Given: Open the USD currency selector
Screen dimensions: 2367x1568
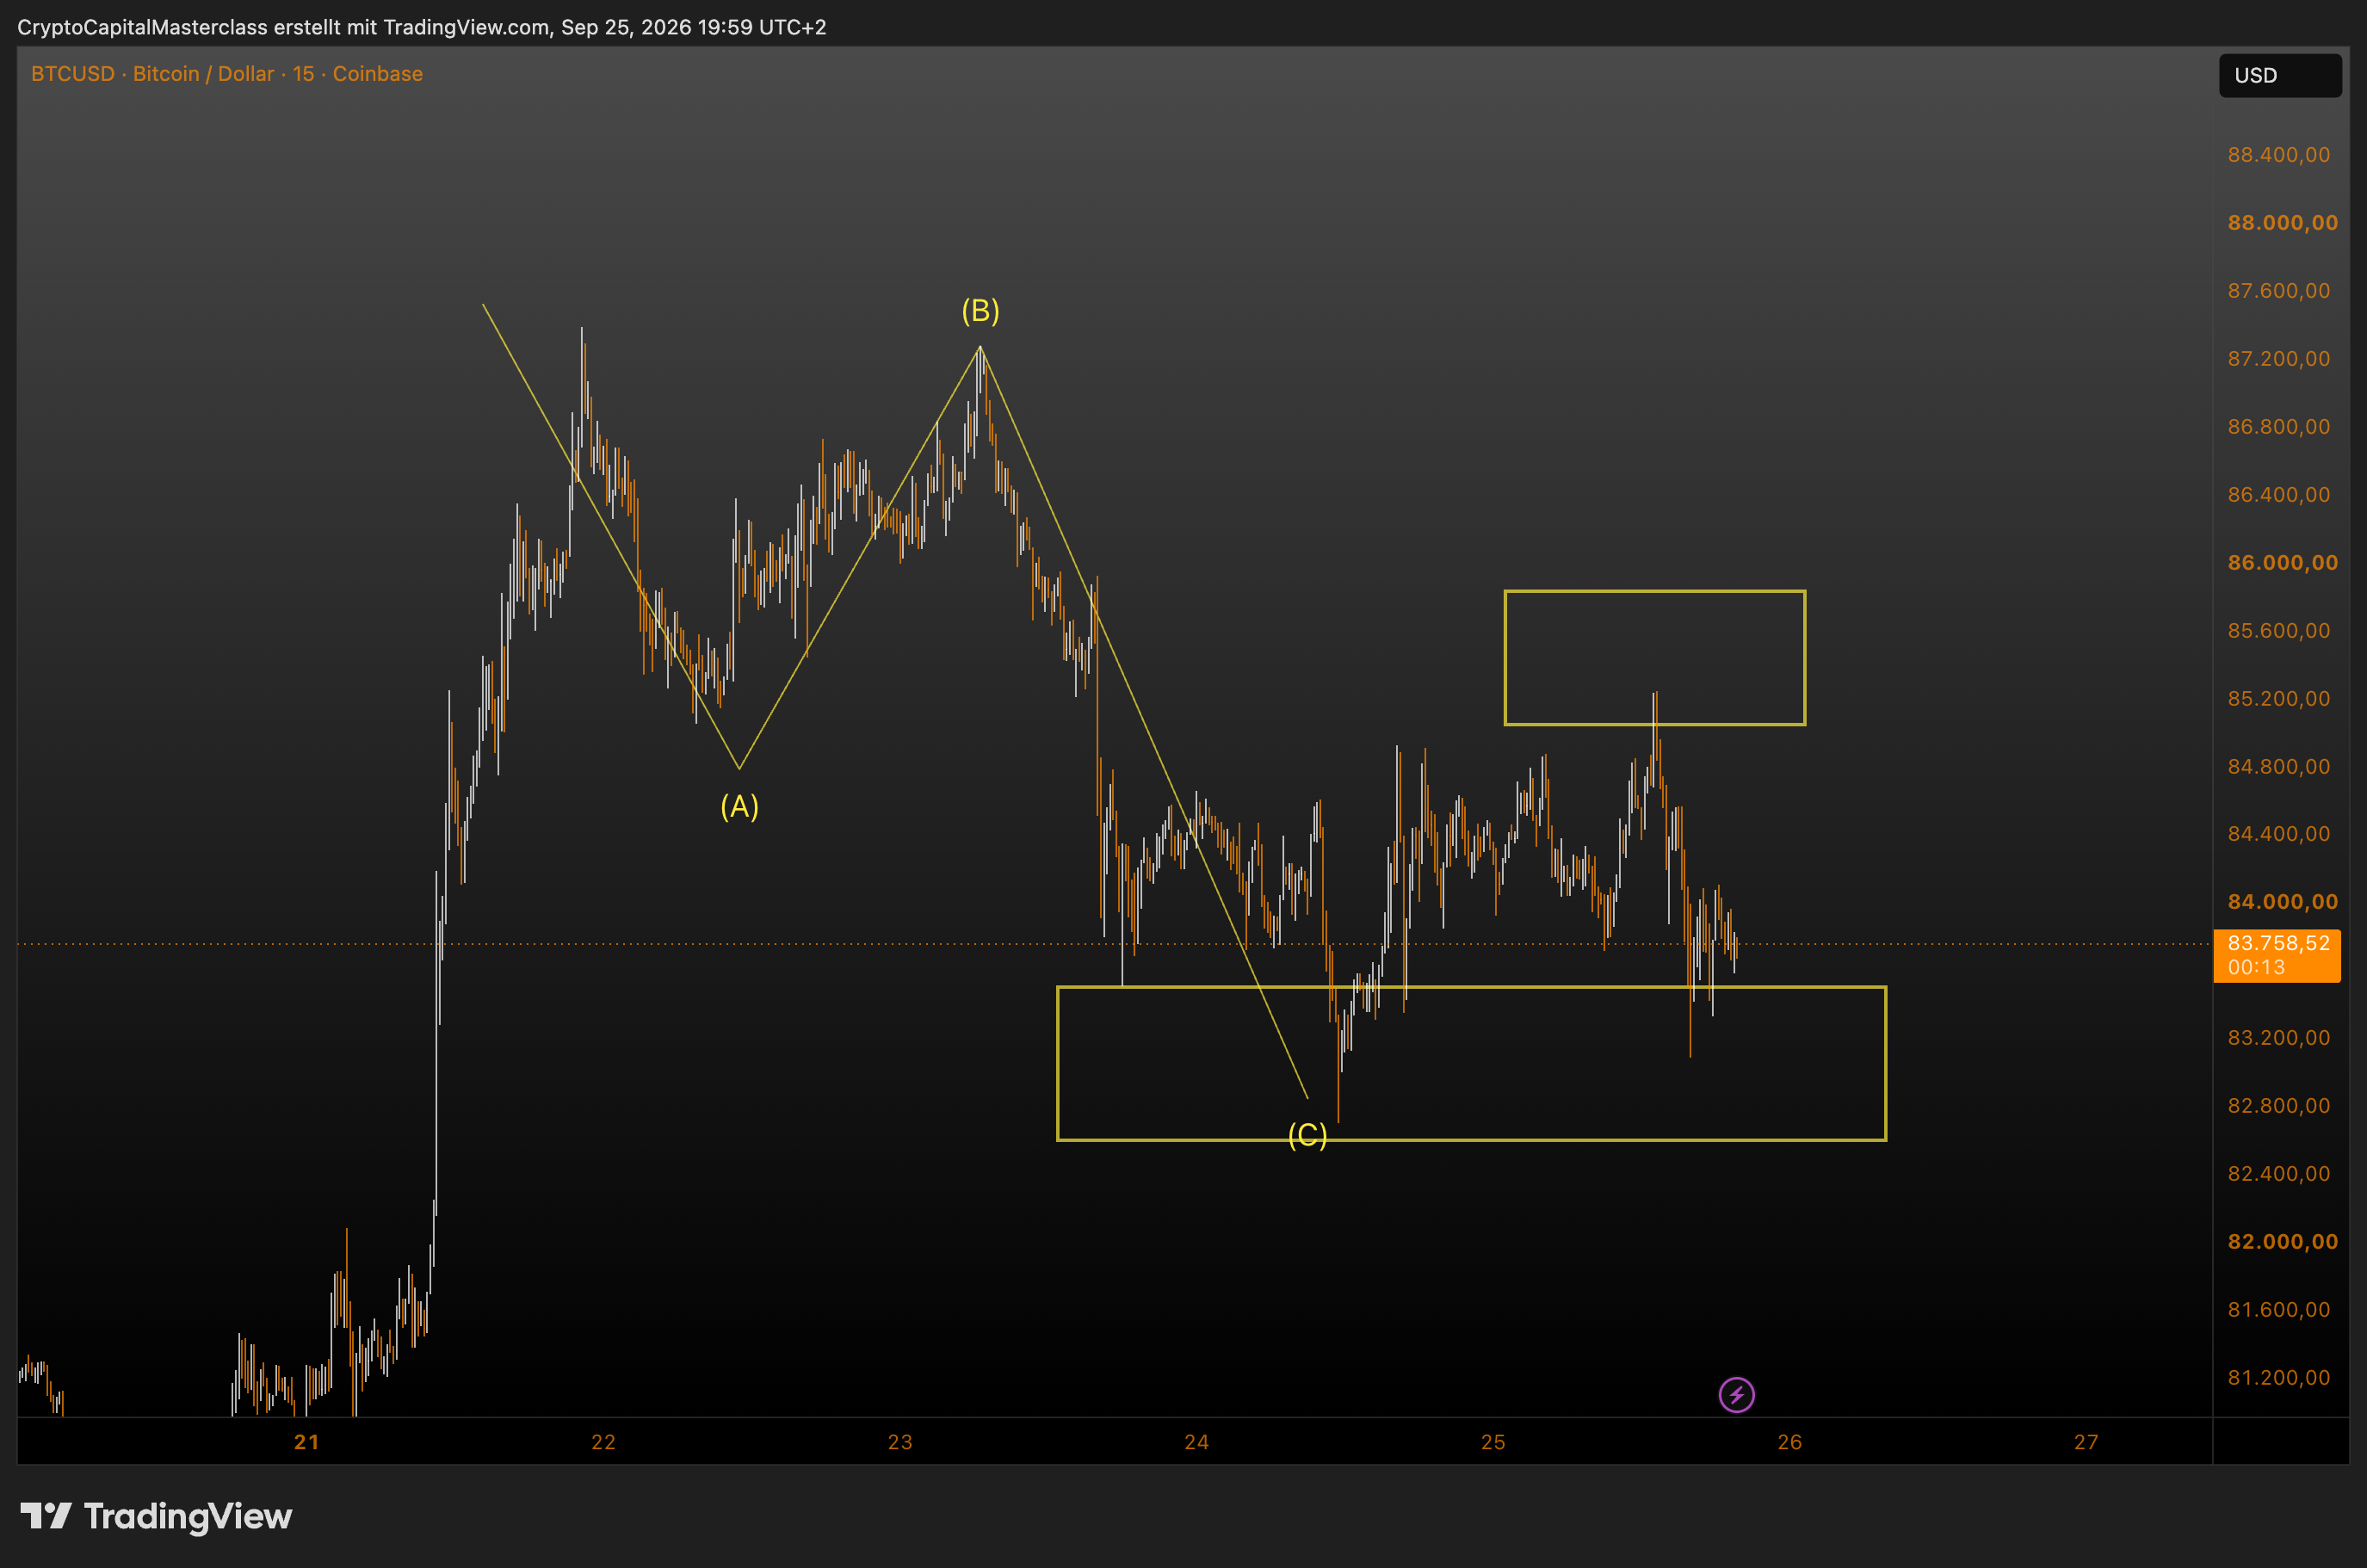Looking at the screenshot, I should point(2280,75).
